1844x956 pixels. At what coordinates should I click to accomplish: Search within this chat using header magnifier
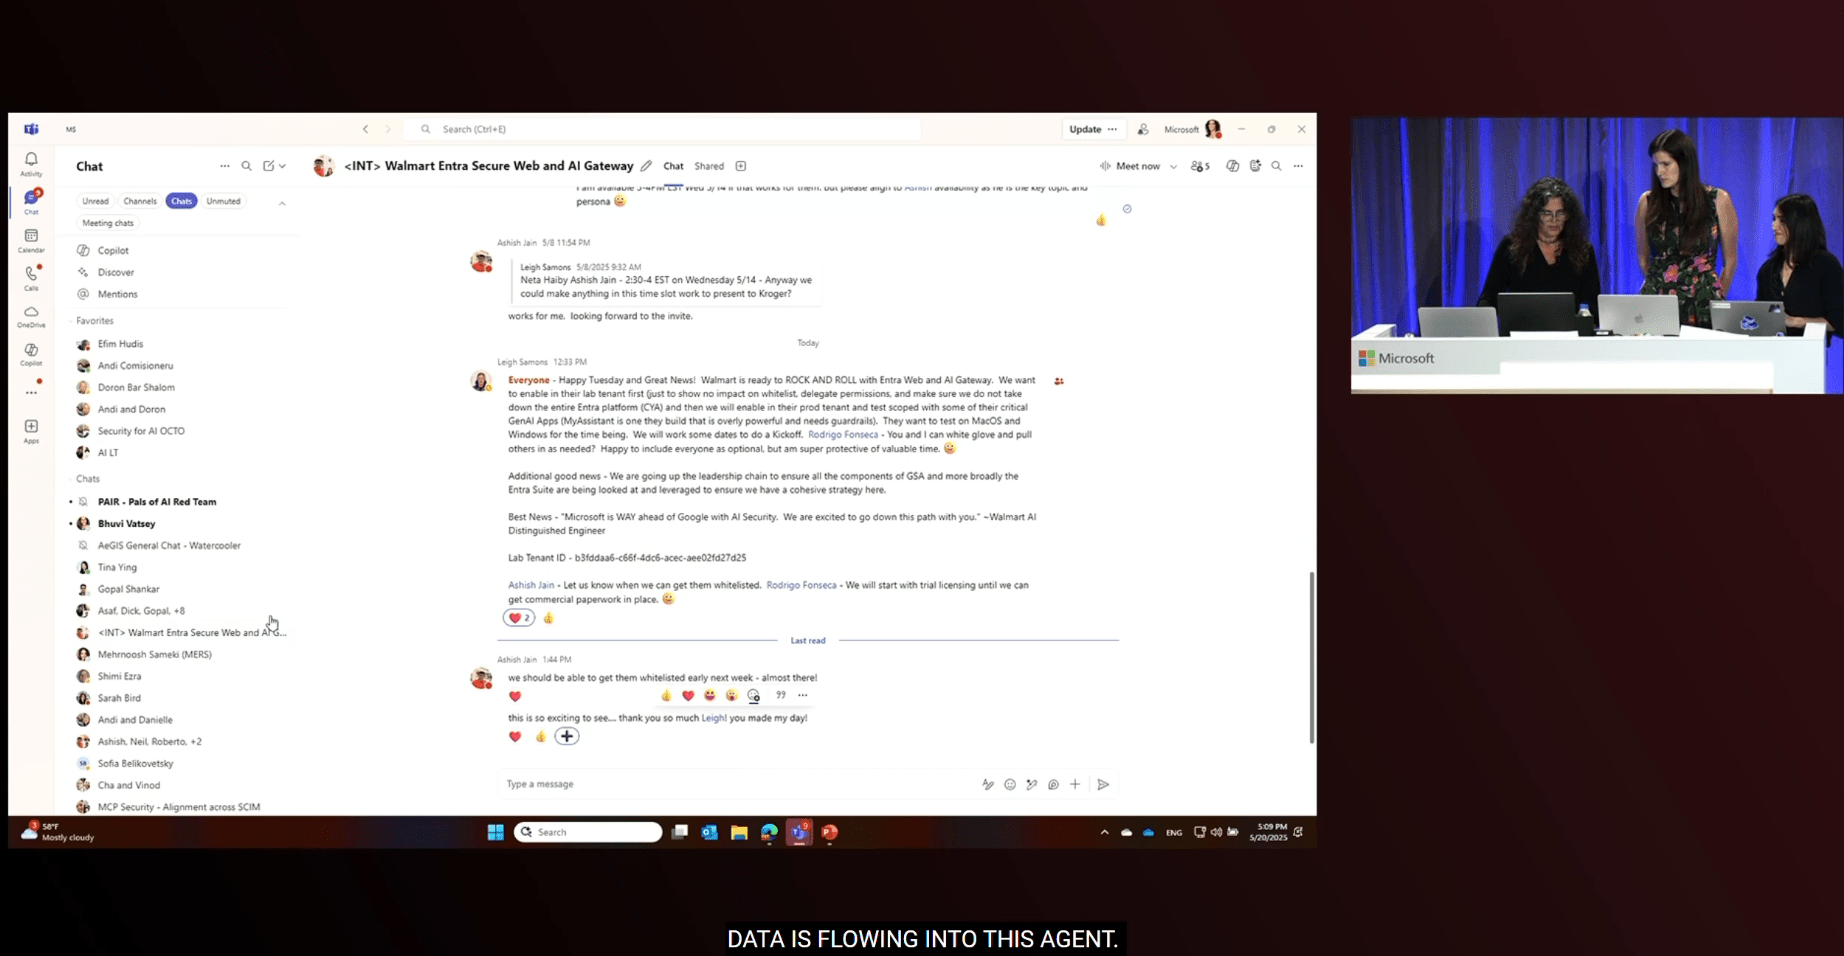coord(1276,166)
